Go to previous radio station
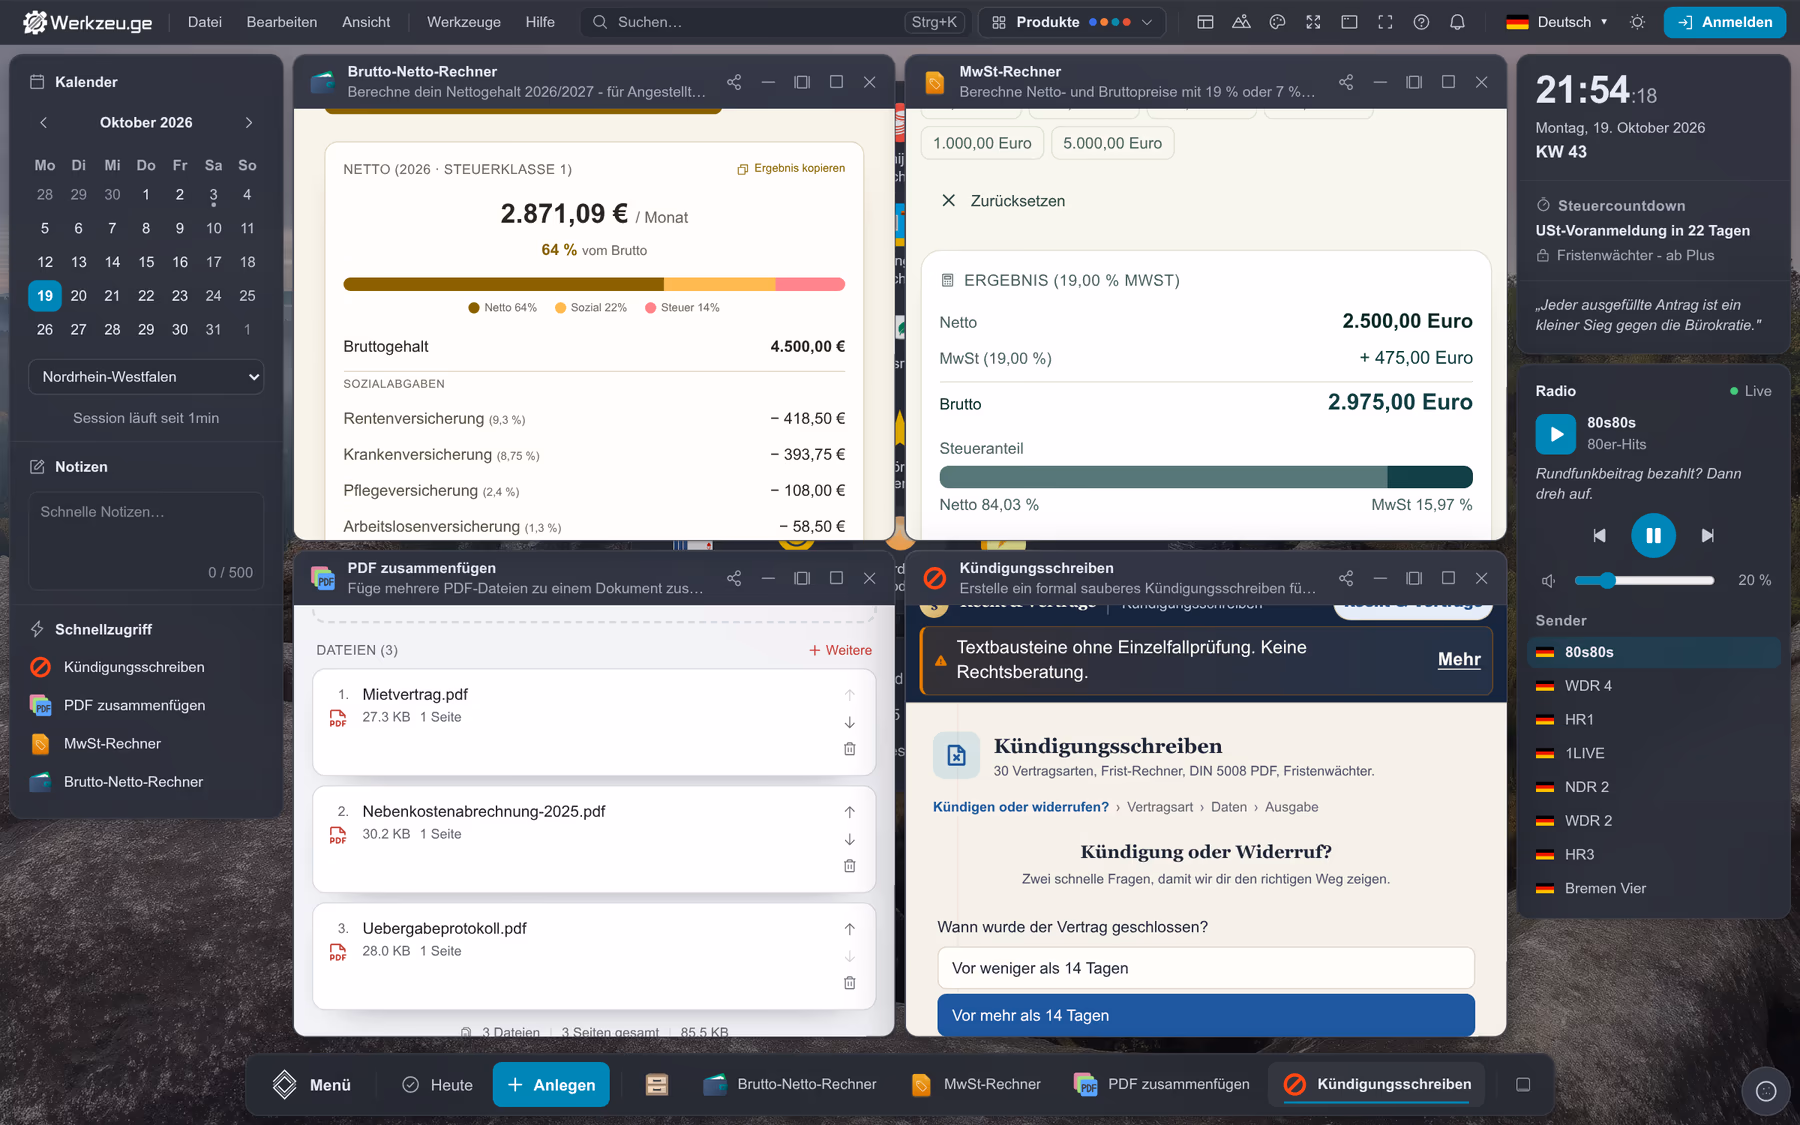The image size is (1800, 1125). point(1600,536)
